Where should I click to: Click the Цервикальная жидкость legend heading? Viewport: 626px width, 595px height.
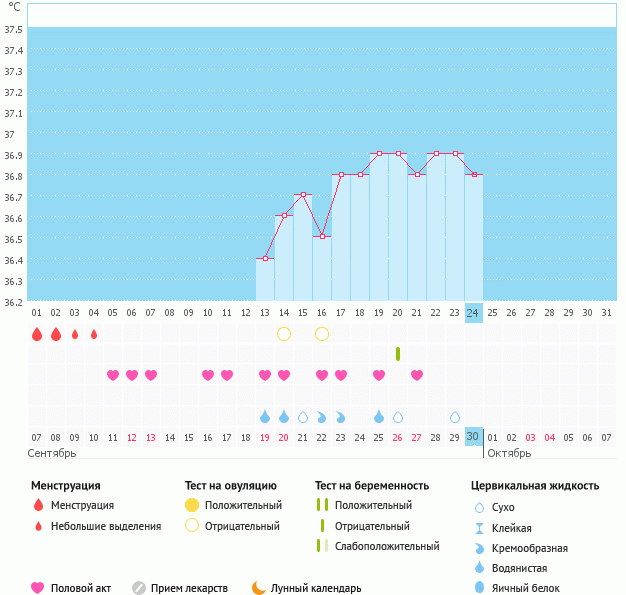[535, 486]
